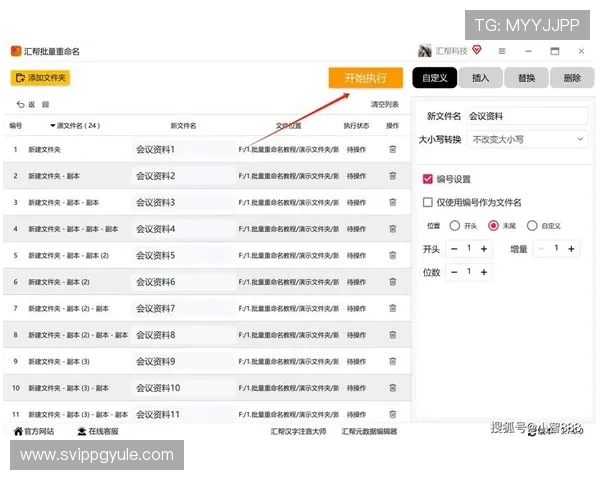Viewport: 600px width, 480px height.
Task: Select the 自定义 position radio button
Action: point(532,225)
